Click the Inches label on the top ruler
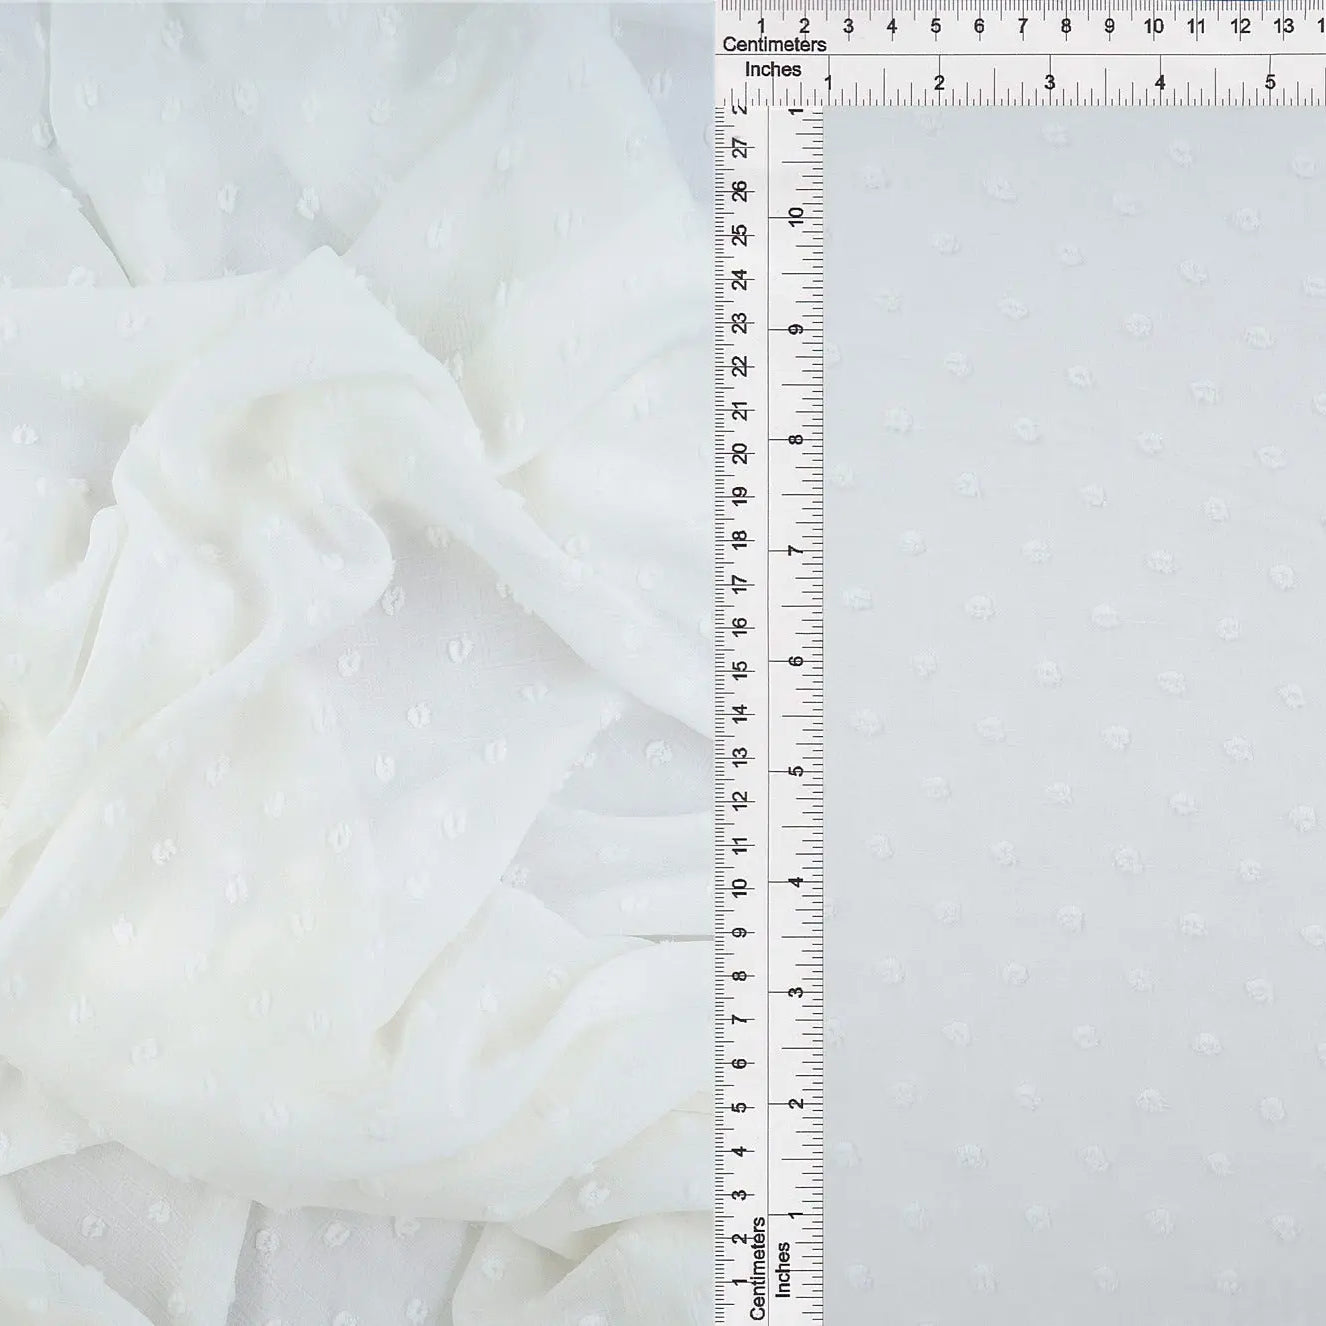The height and width of the screenshot is (1326, 1326). click(773, 70)
